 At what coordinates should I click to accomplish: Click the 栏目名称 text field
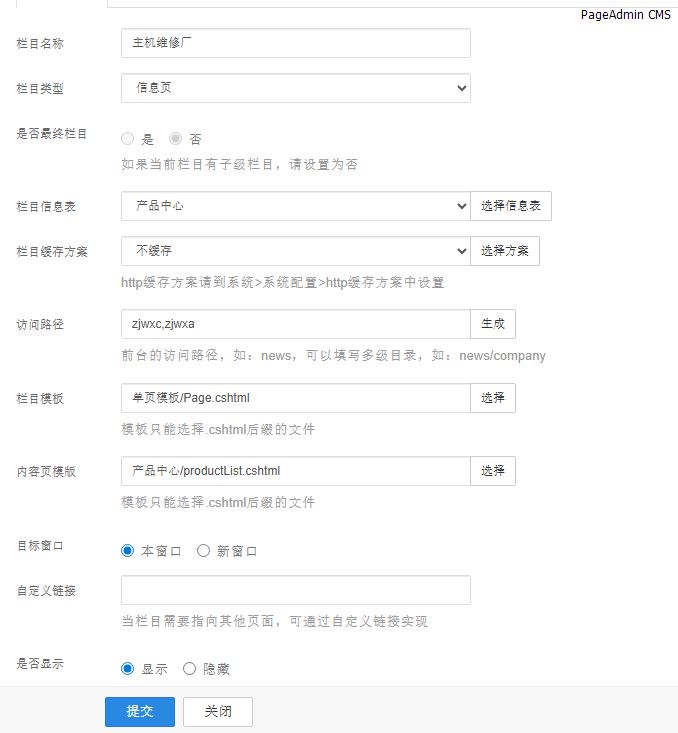point(295,43)
